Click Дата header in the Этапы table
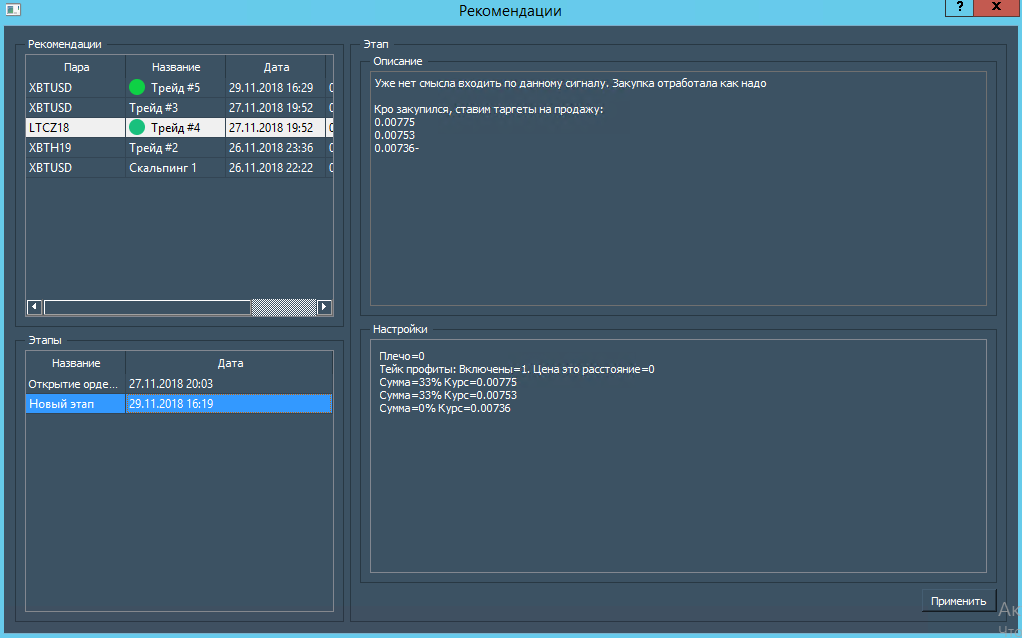1022x638 pixels. (230, 363)
